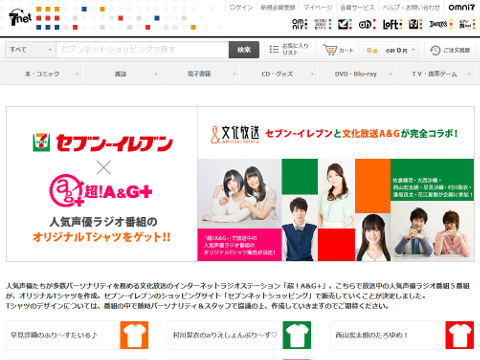Expand the DVD・Blu-ray category menu
The height and width of the screenshot is (360, 480).
358,74
